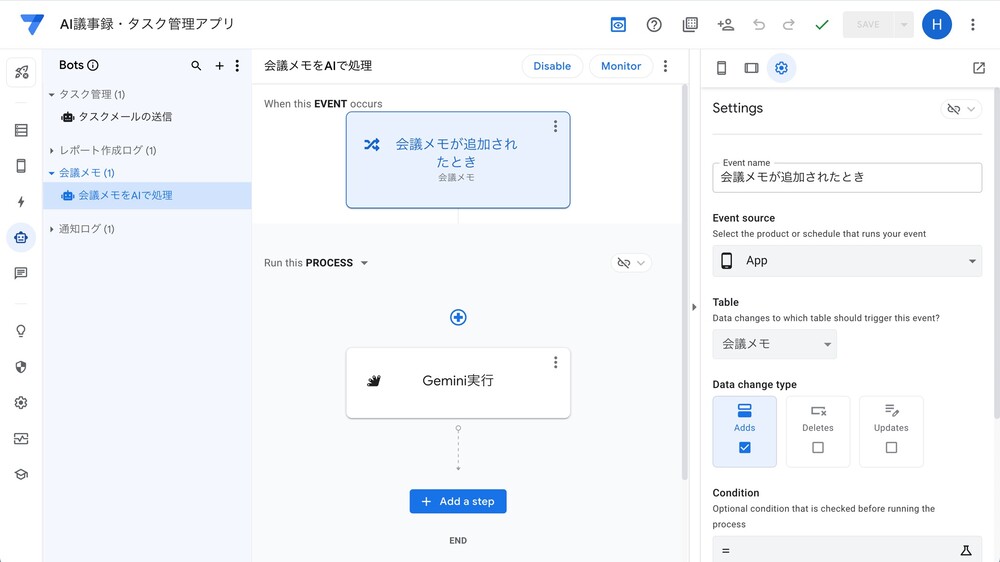Search bots with the magnifier icon
The width and height of the screenshot is (1000, 562).
[196, 66]
